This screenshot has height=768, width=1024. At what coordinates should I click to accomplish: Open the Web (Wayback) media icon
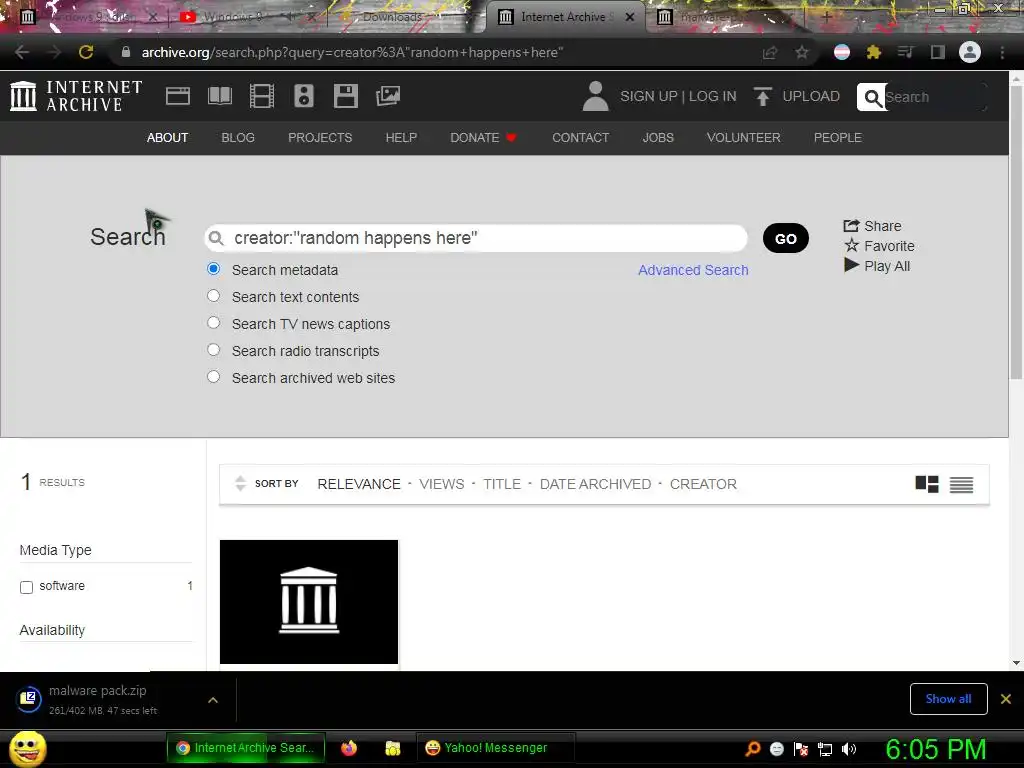(178, 96)
